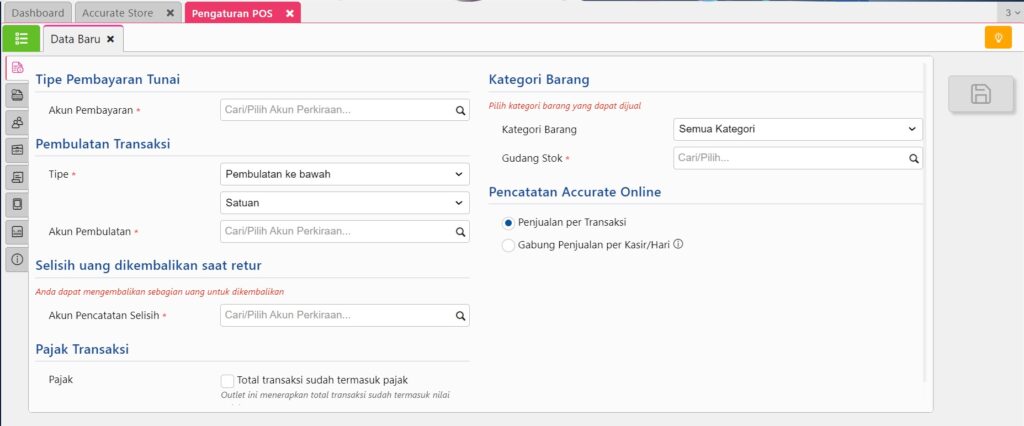Image resolution: width=1024 pixels, height=426 pixels.
Task: Expand Kategori Barang Semua Kategori dropdown
Action: tap(797, 129)
